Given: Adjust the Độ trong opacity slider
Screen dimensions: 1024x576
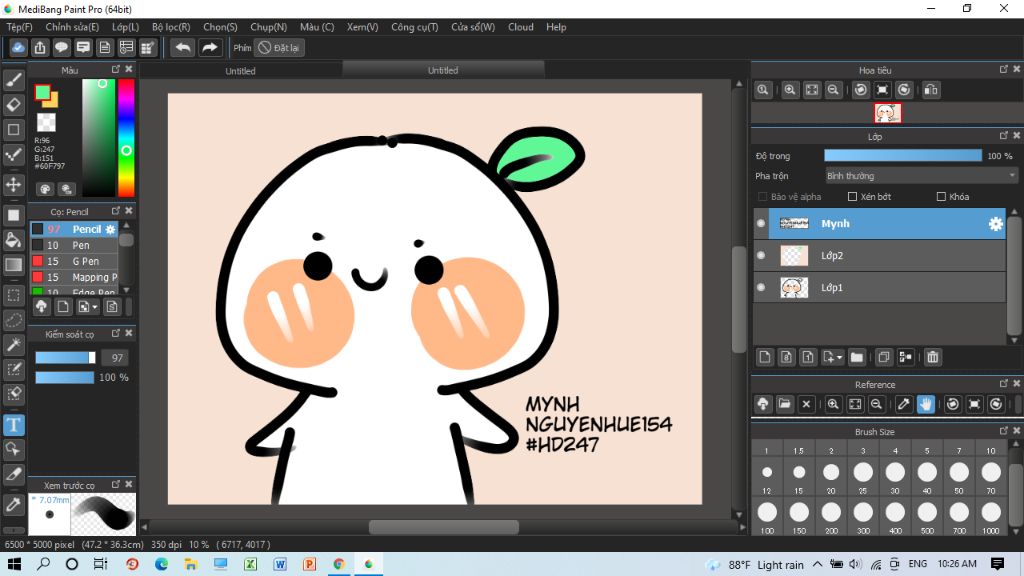Looking at the screenshot, I should 902,156.
